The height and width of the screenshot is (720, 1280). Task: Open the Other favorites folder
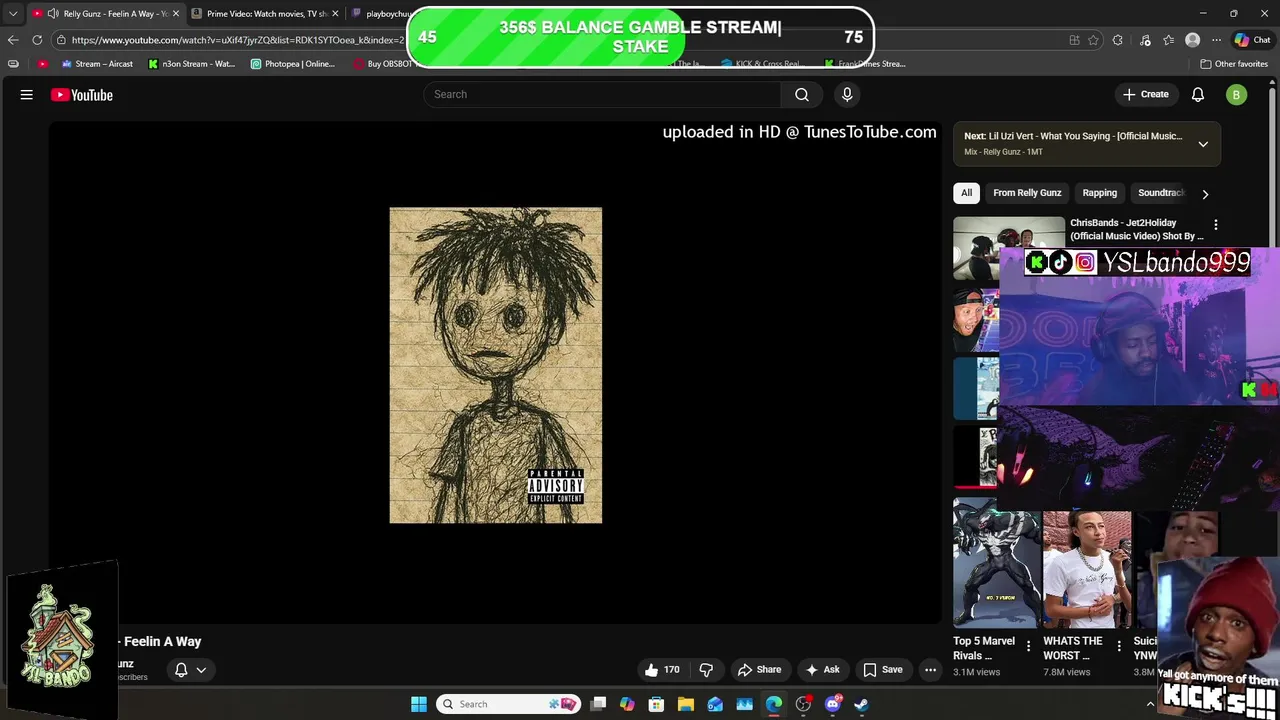1234,64
